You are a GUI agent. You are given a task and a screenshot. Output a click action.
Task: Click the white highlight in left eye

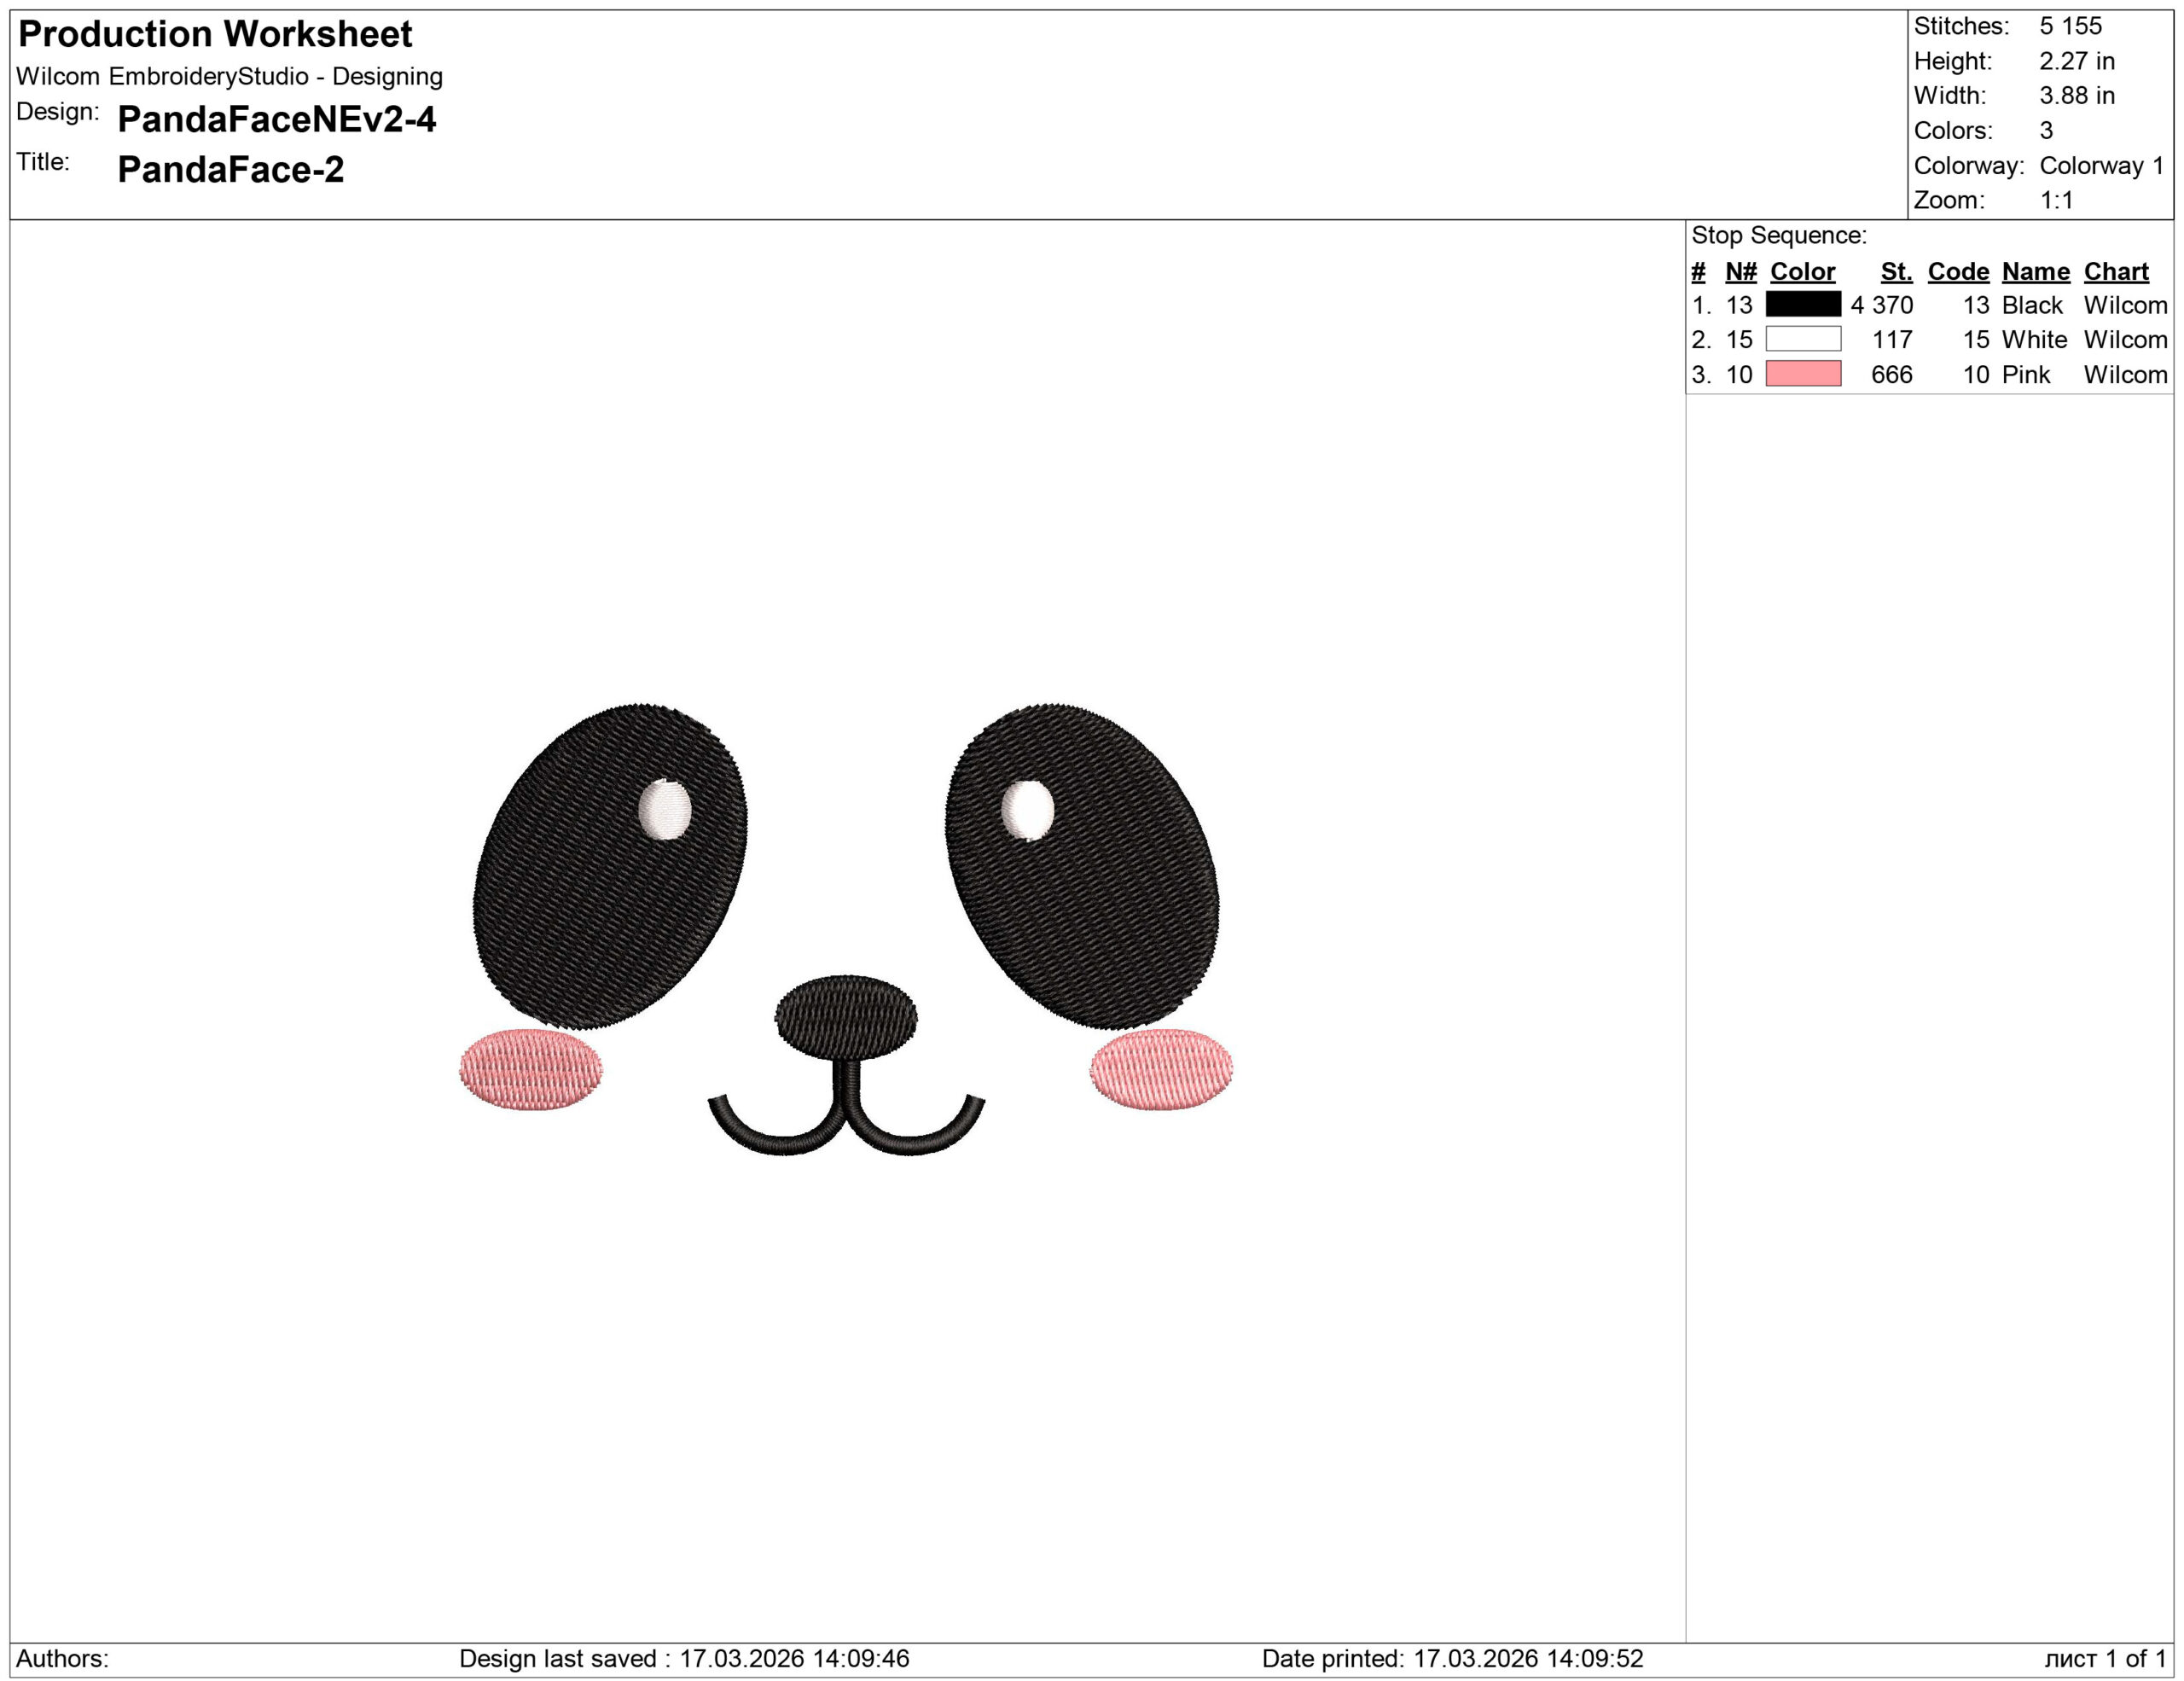pyautogui.click(x=665, y=808)
